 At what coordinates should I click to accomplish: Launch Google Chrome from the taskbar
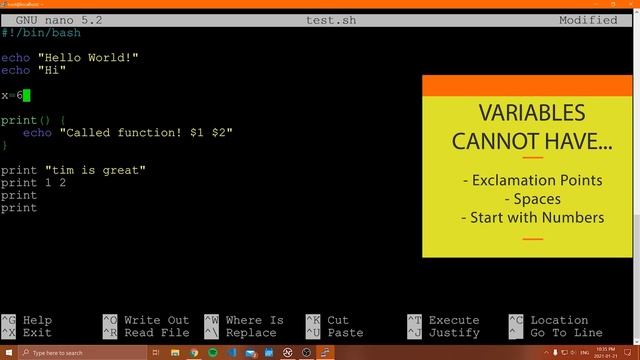click(194, 353)
